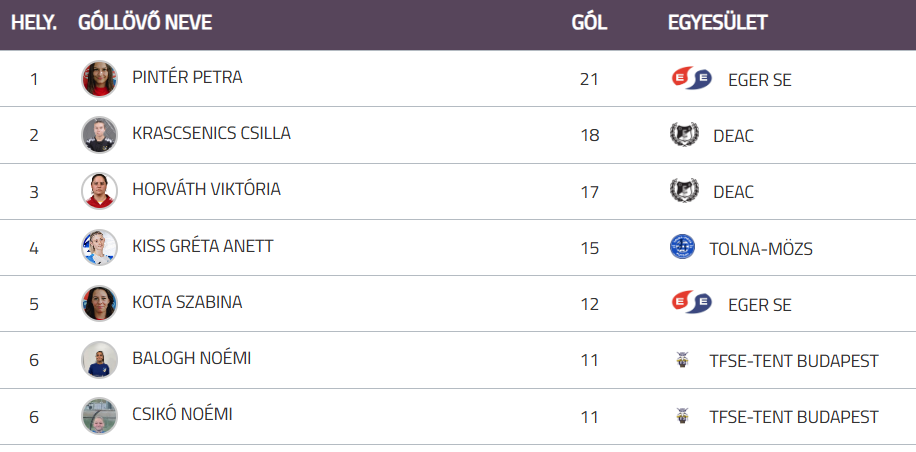The width and height of the screenshot is (916, 452).
Task: Click Balogh Noémi's avatar photo
Action: click(x=100, y=360)
